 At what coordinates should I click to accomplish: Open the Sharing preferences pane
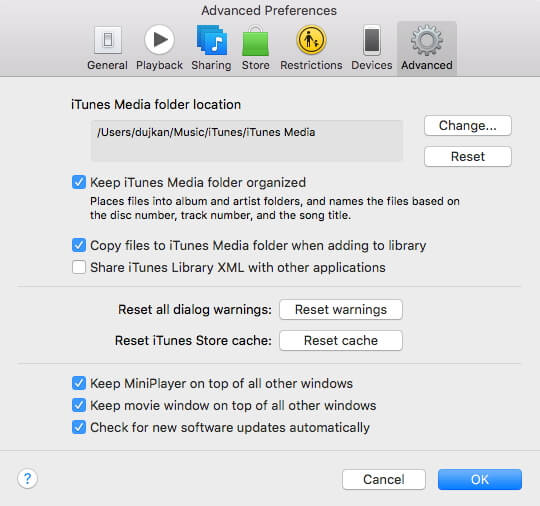tap(211, 48)
